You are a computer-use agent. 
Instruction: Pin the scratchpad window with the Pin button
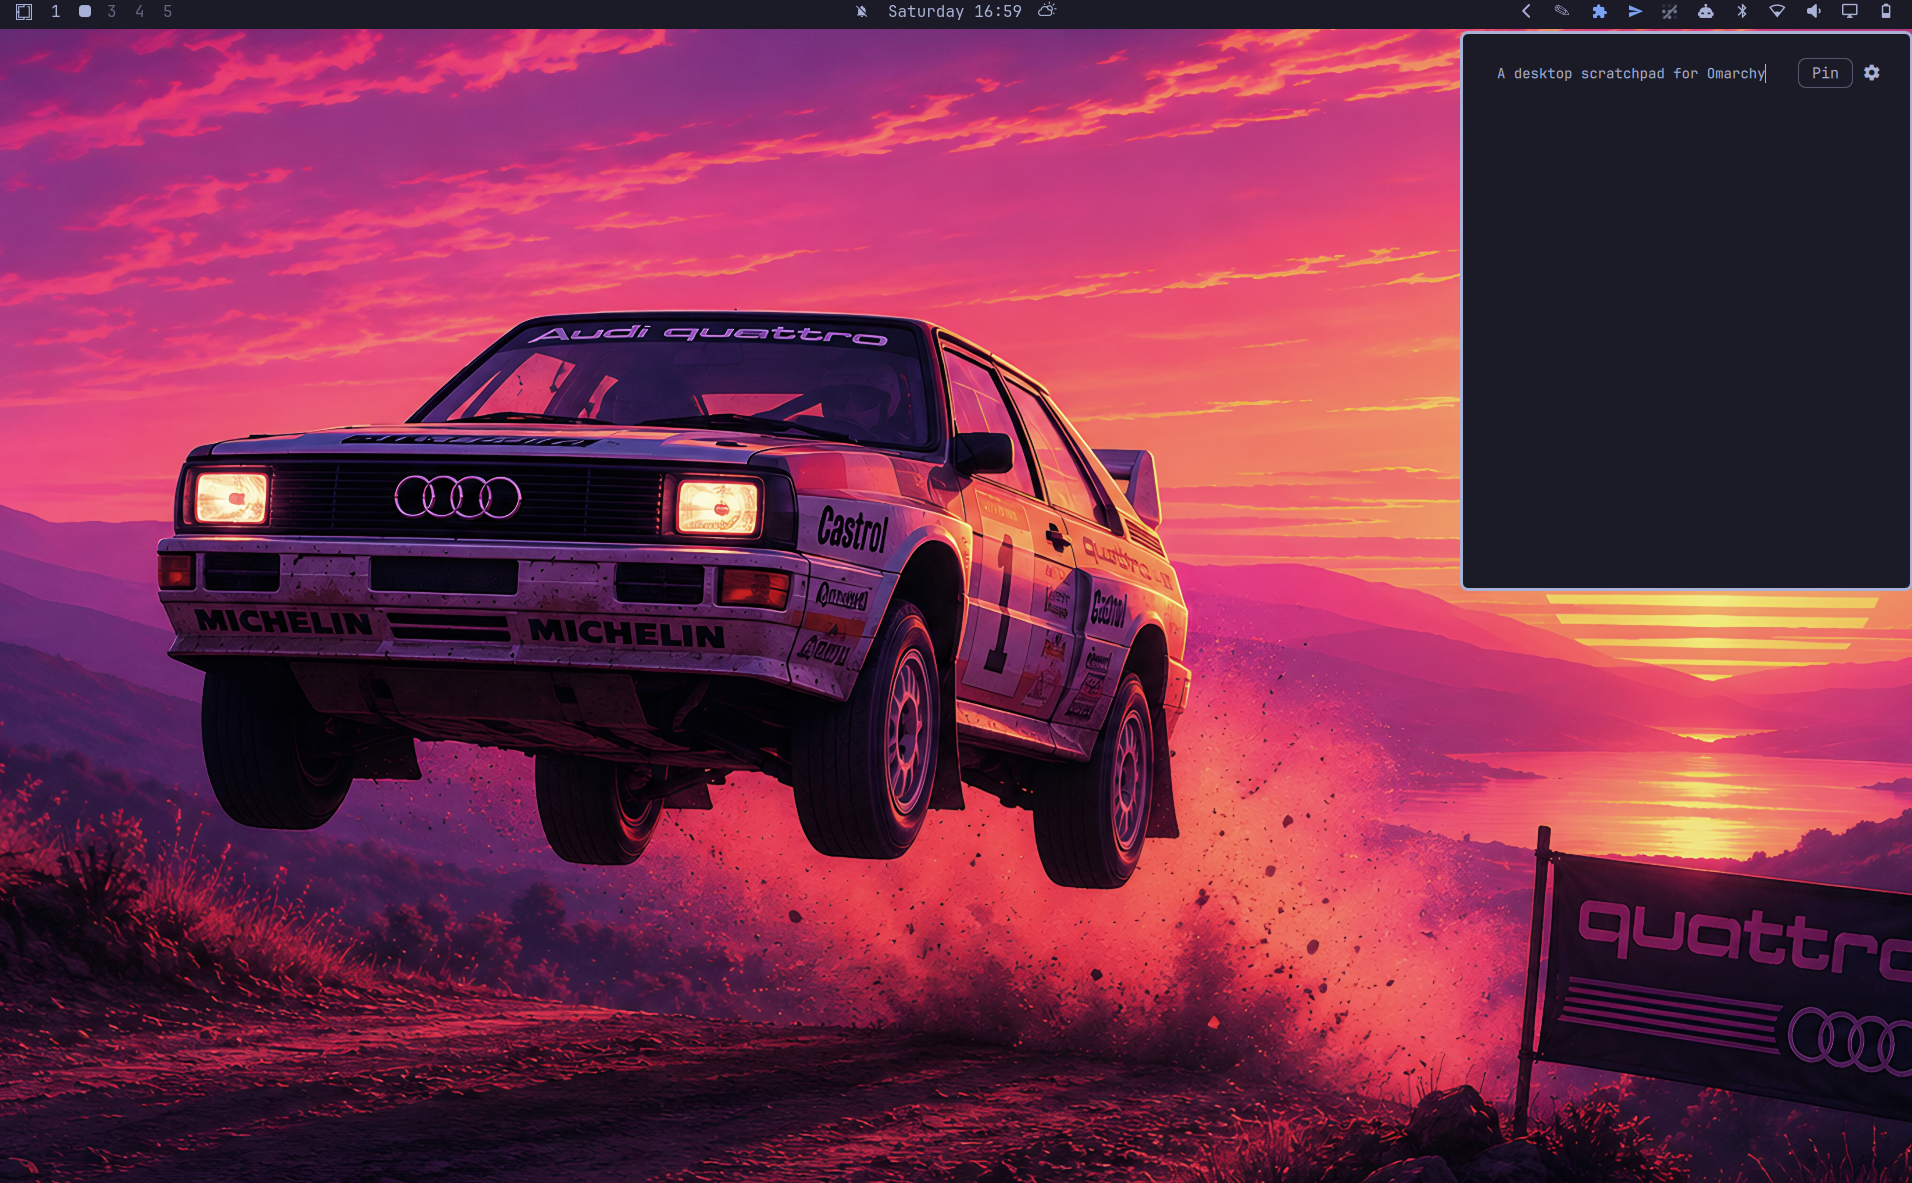[x=1825, y=73]
